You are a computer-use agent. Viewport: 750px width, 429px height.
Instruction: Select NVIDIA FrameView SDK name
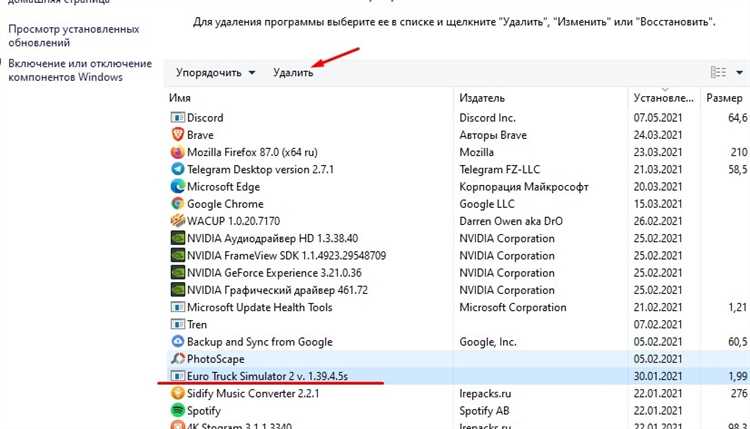tap(286, 255)
